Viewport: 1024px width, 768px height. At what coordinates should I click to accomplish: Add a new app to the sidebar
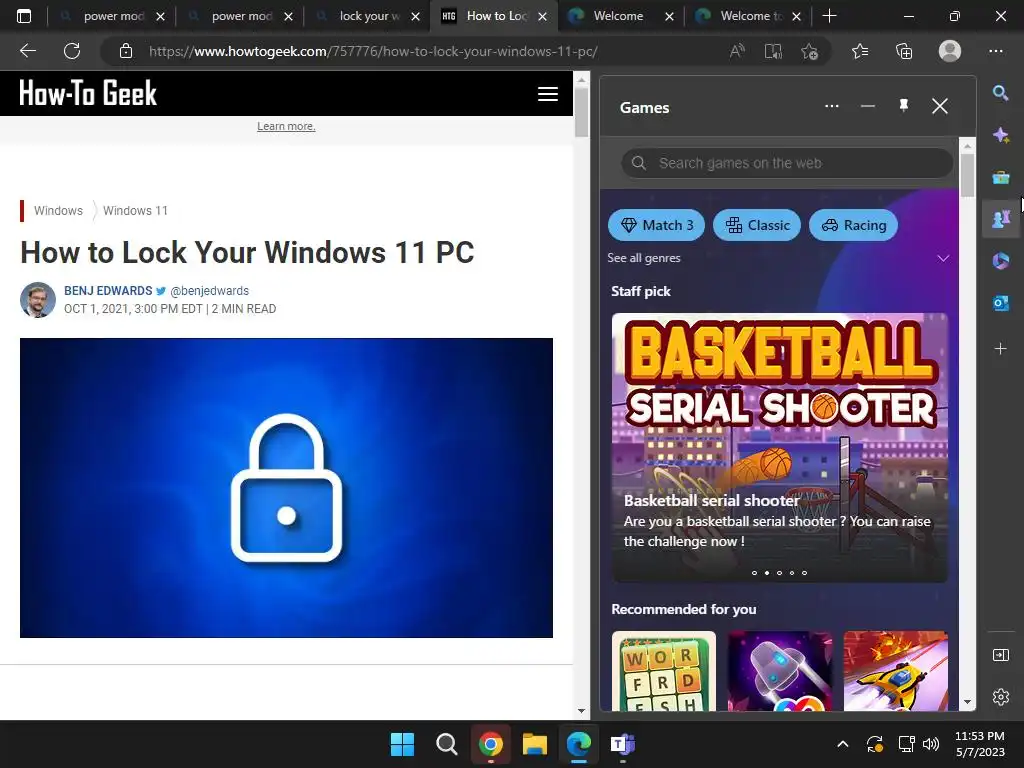pos(1000,349)
